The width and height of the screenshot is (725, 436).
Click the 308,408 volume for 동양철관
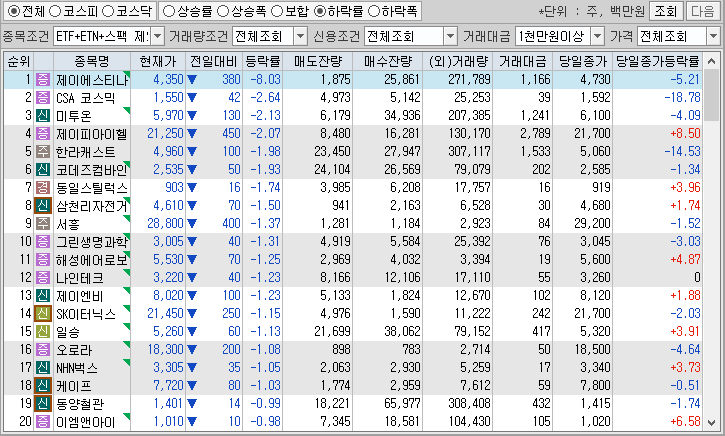[x=469, y=404]
